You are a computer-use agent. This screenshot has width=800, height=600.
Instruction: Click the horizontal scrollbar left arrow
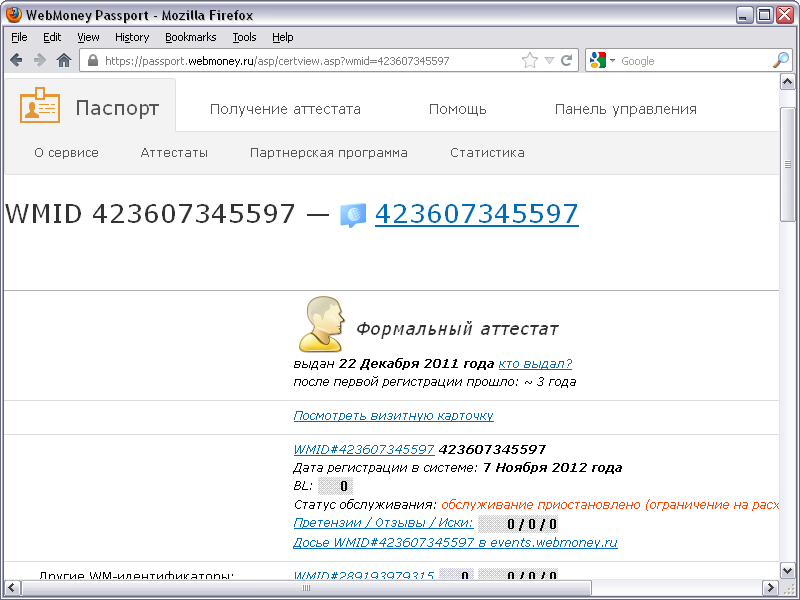coord(12,587)
